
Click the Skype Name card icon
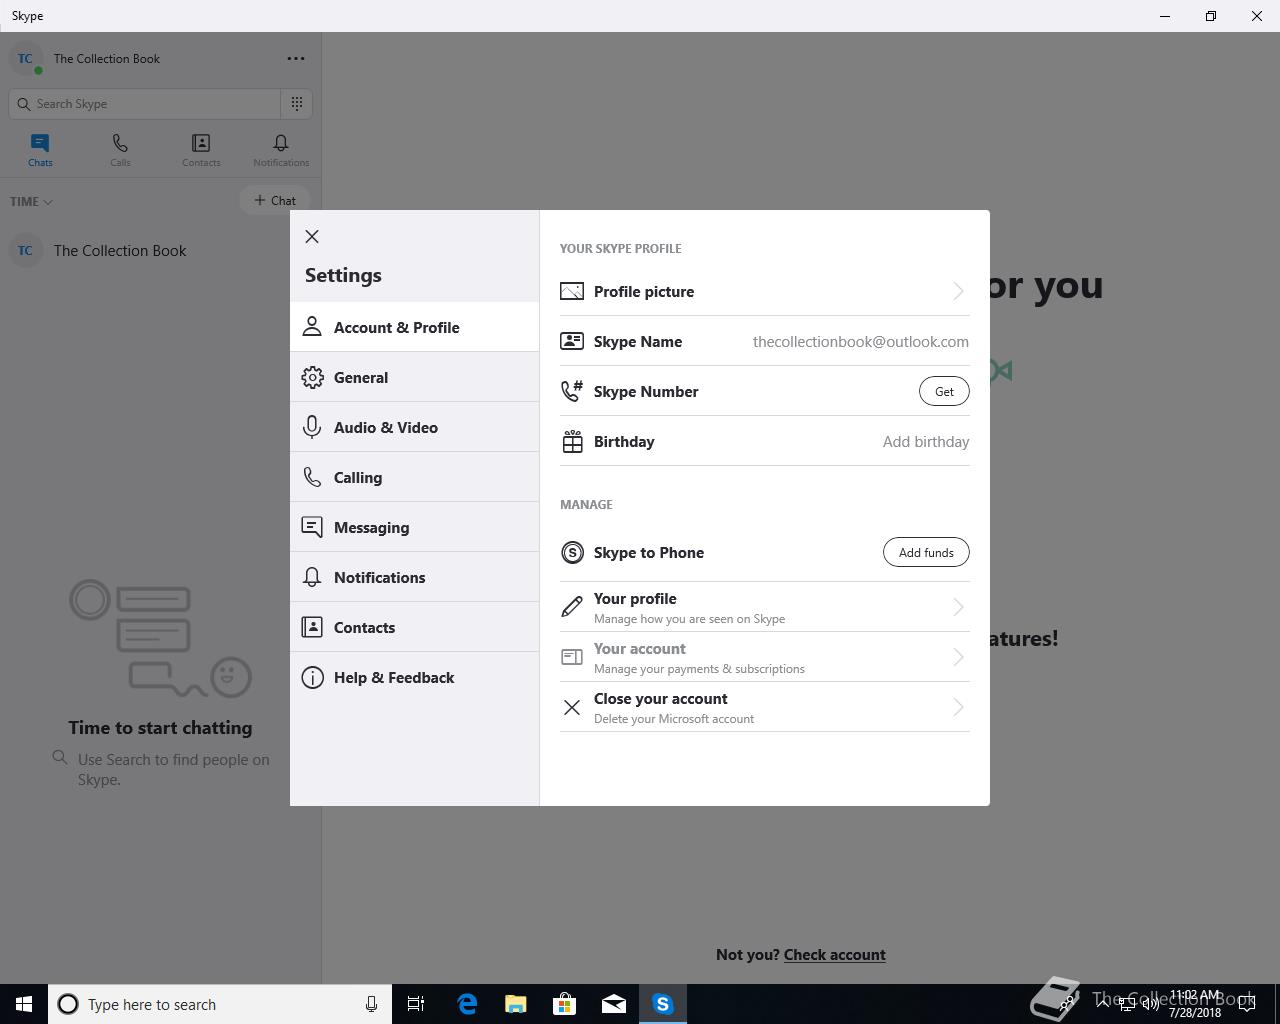(x=572, y=341)
